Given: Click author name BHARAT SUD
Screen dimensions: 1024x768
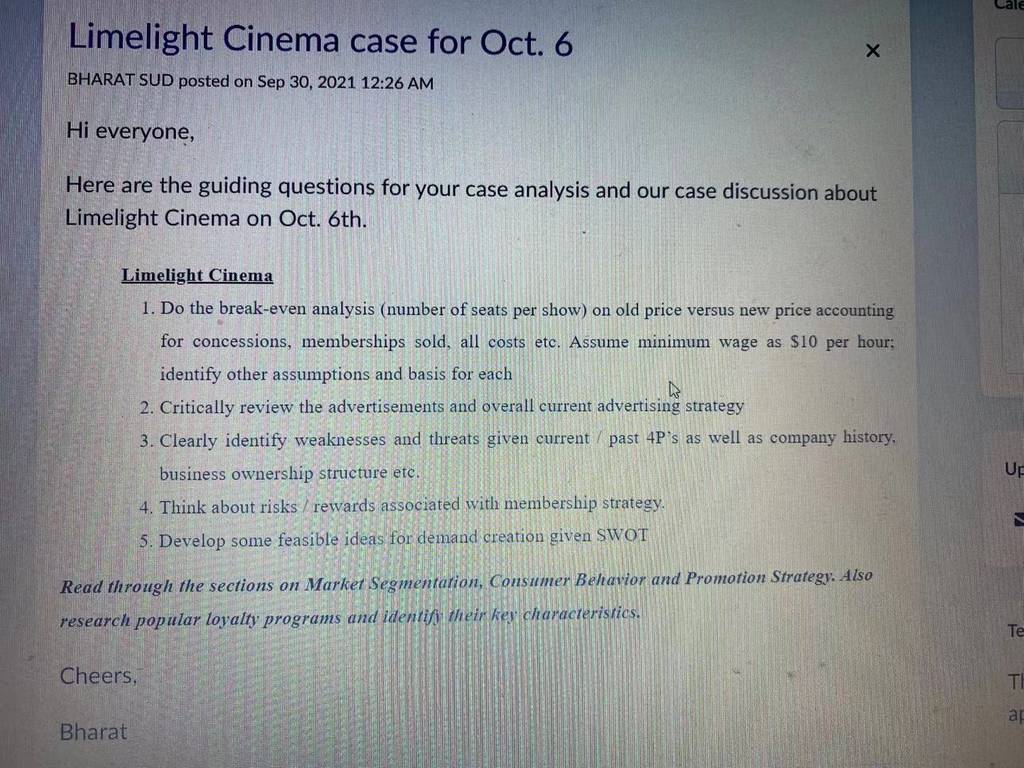Looking at the screenshot, I should 120,80.
